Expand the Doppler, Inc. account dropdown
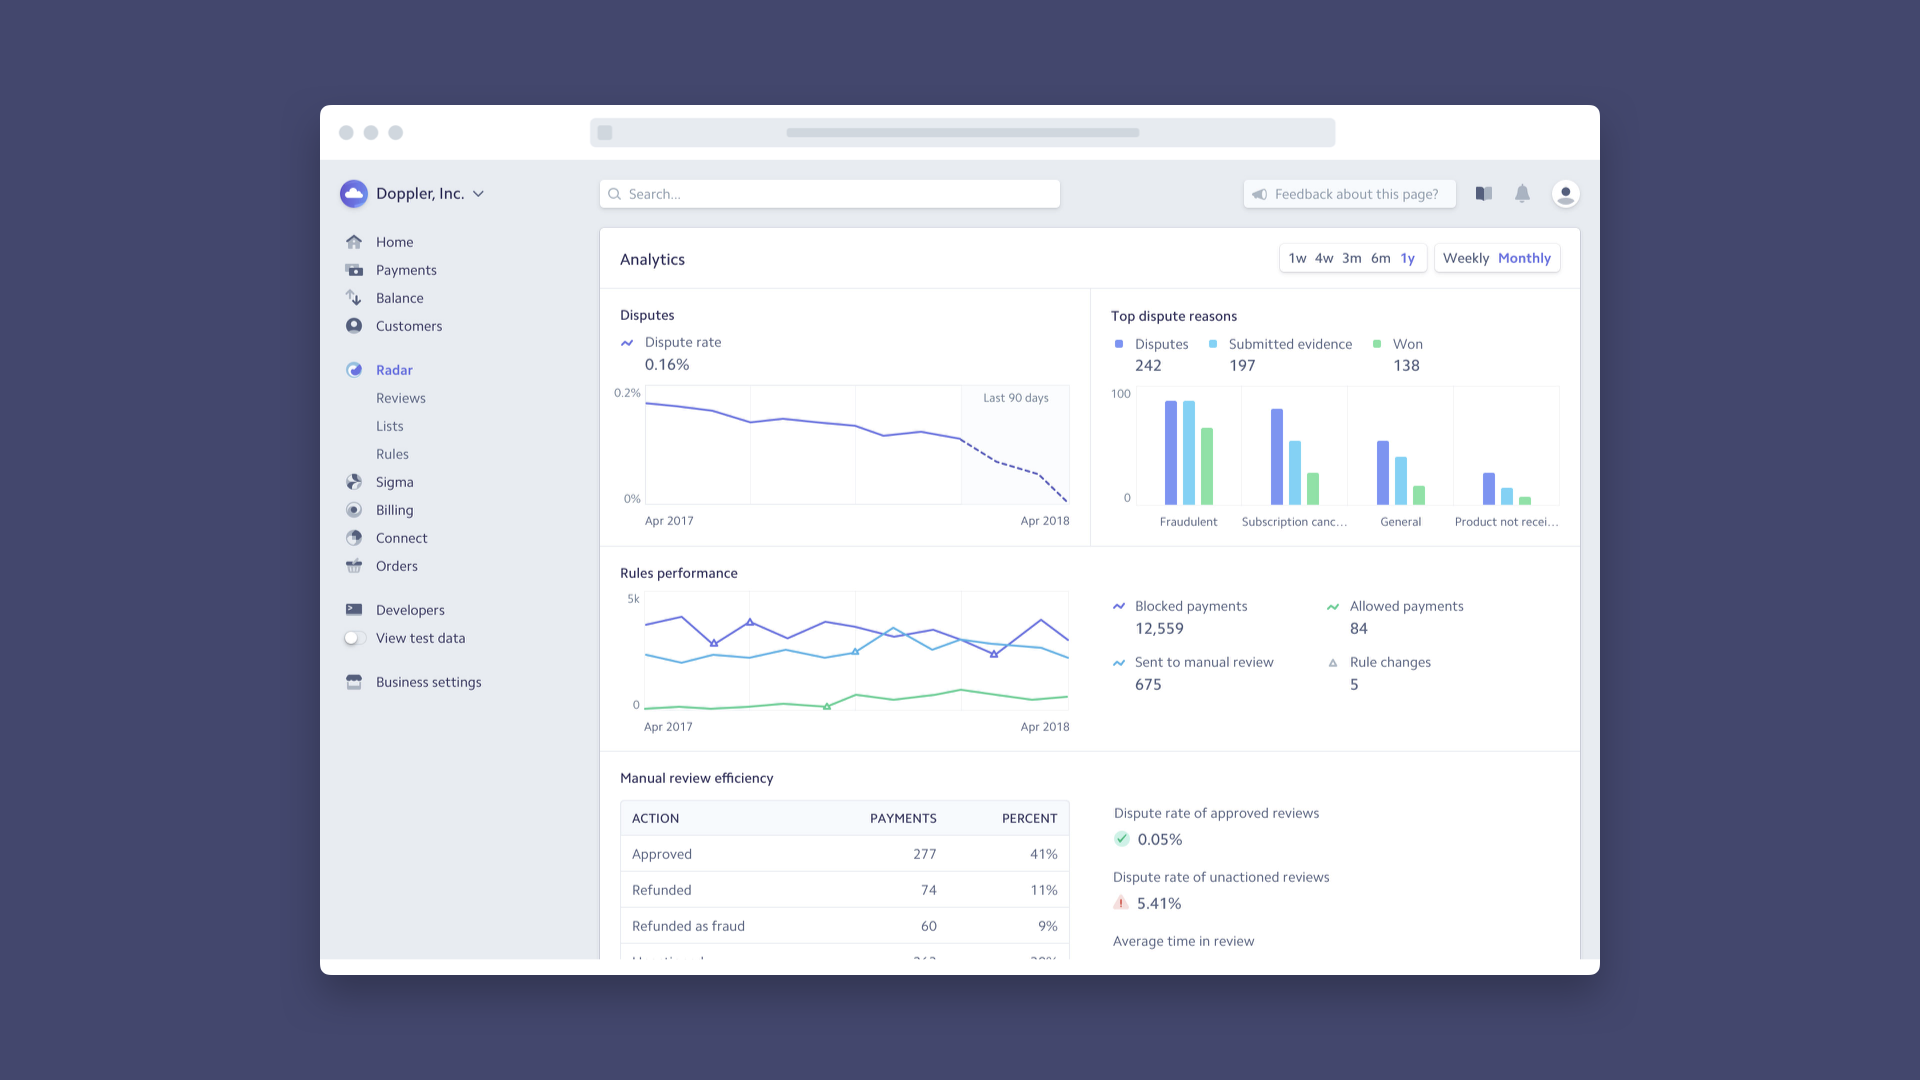This screenshot has width=1920, height=1080. pos(479,194)
